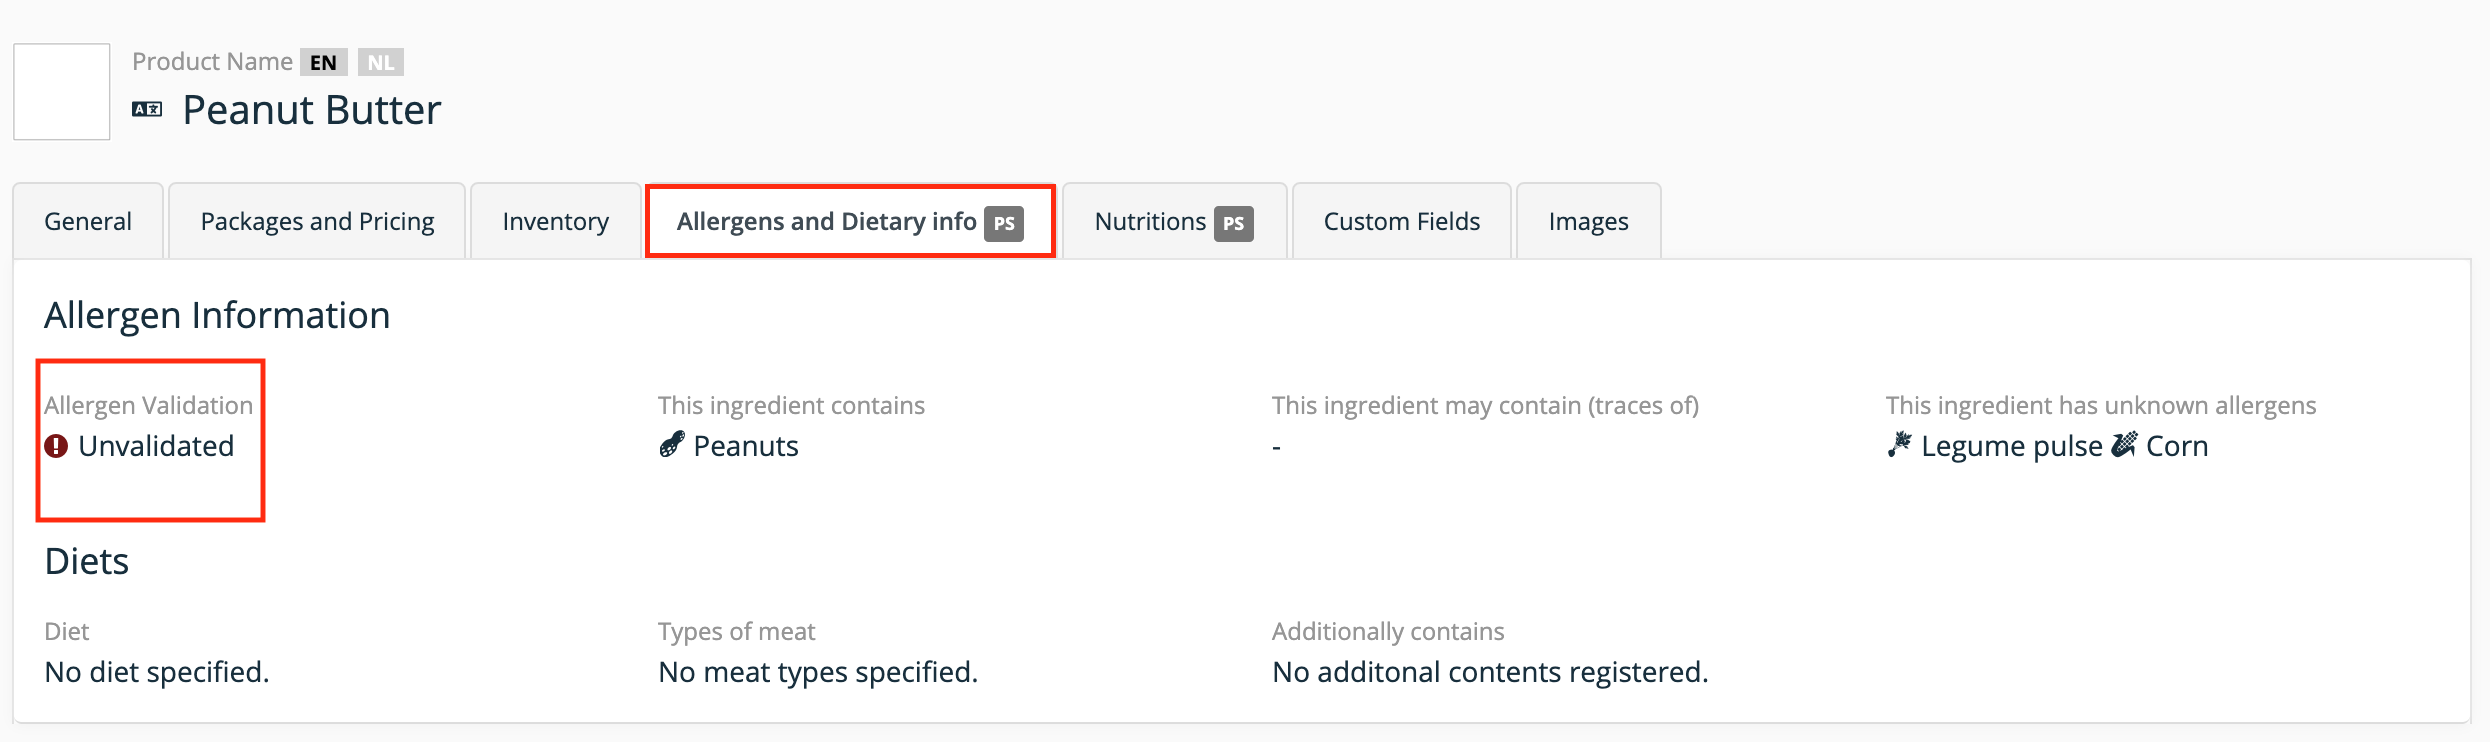Click the red Unvalidated warning icon
Screen dimensions: 2490x742
click(56, 446)
